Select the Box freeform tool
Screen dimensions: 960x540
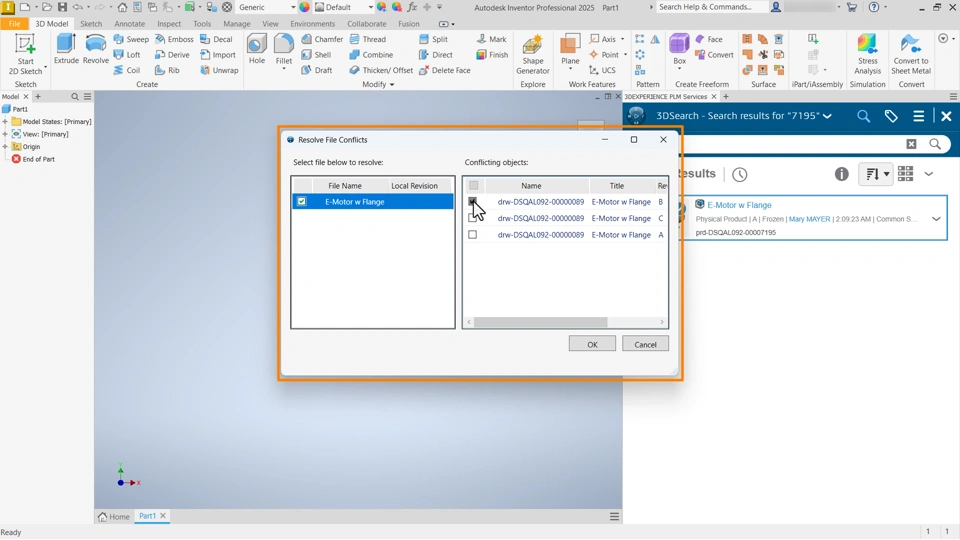680,50
